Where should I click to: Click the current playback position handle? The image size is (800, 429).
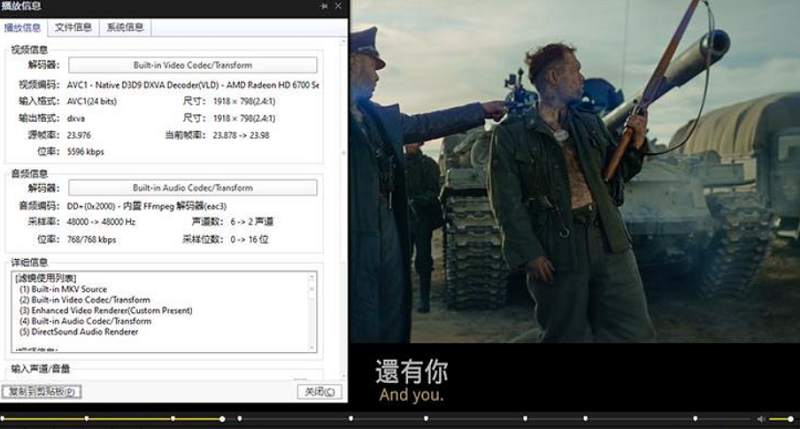(x=222, y=418)
